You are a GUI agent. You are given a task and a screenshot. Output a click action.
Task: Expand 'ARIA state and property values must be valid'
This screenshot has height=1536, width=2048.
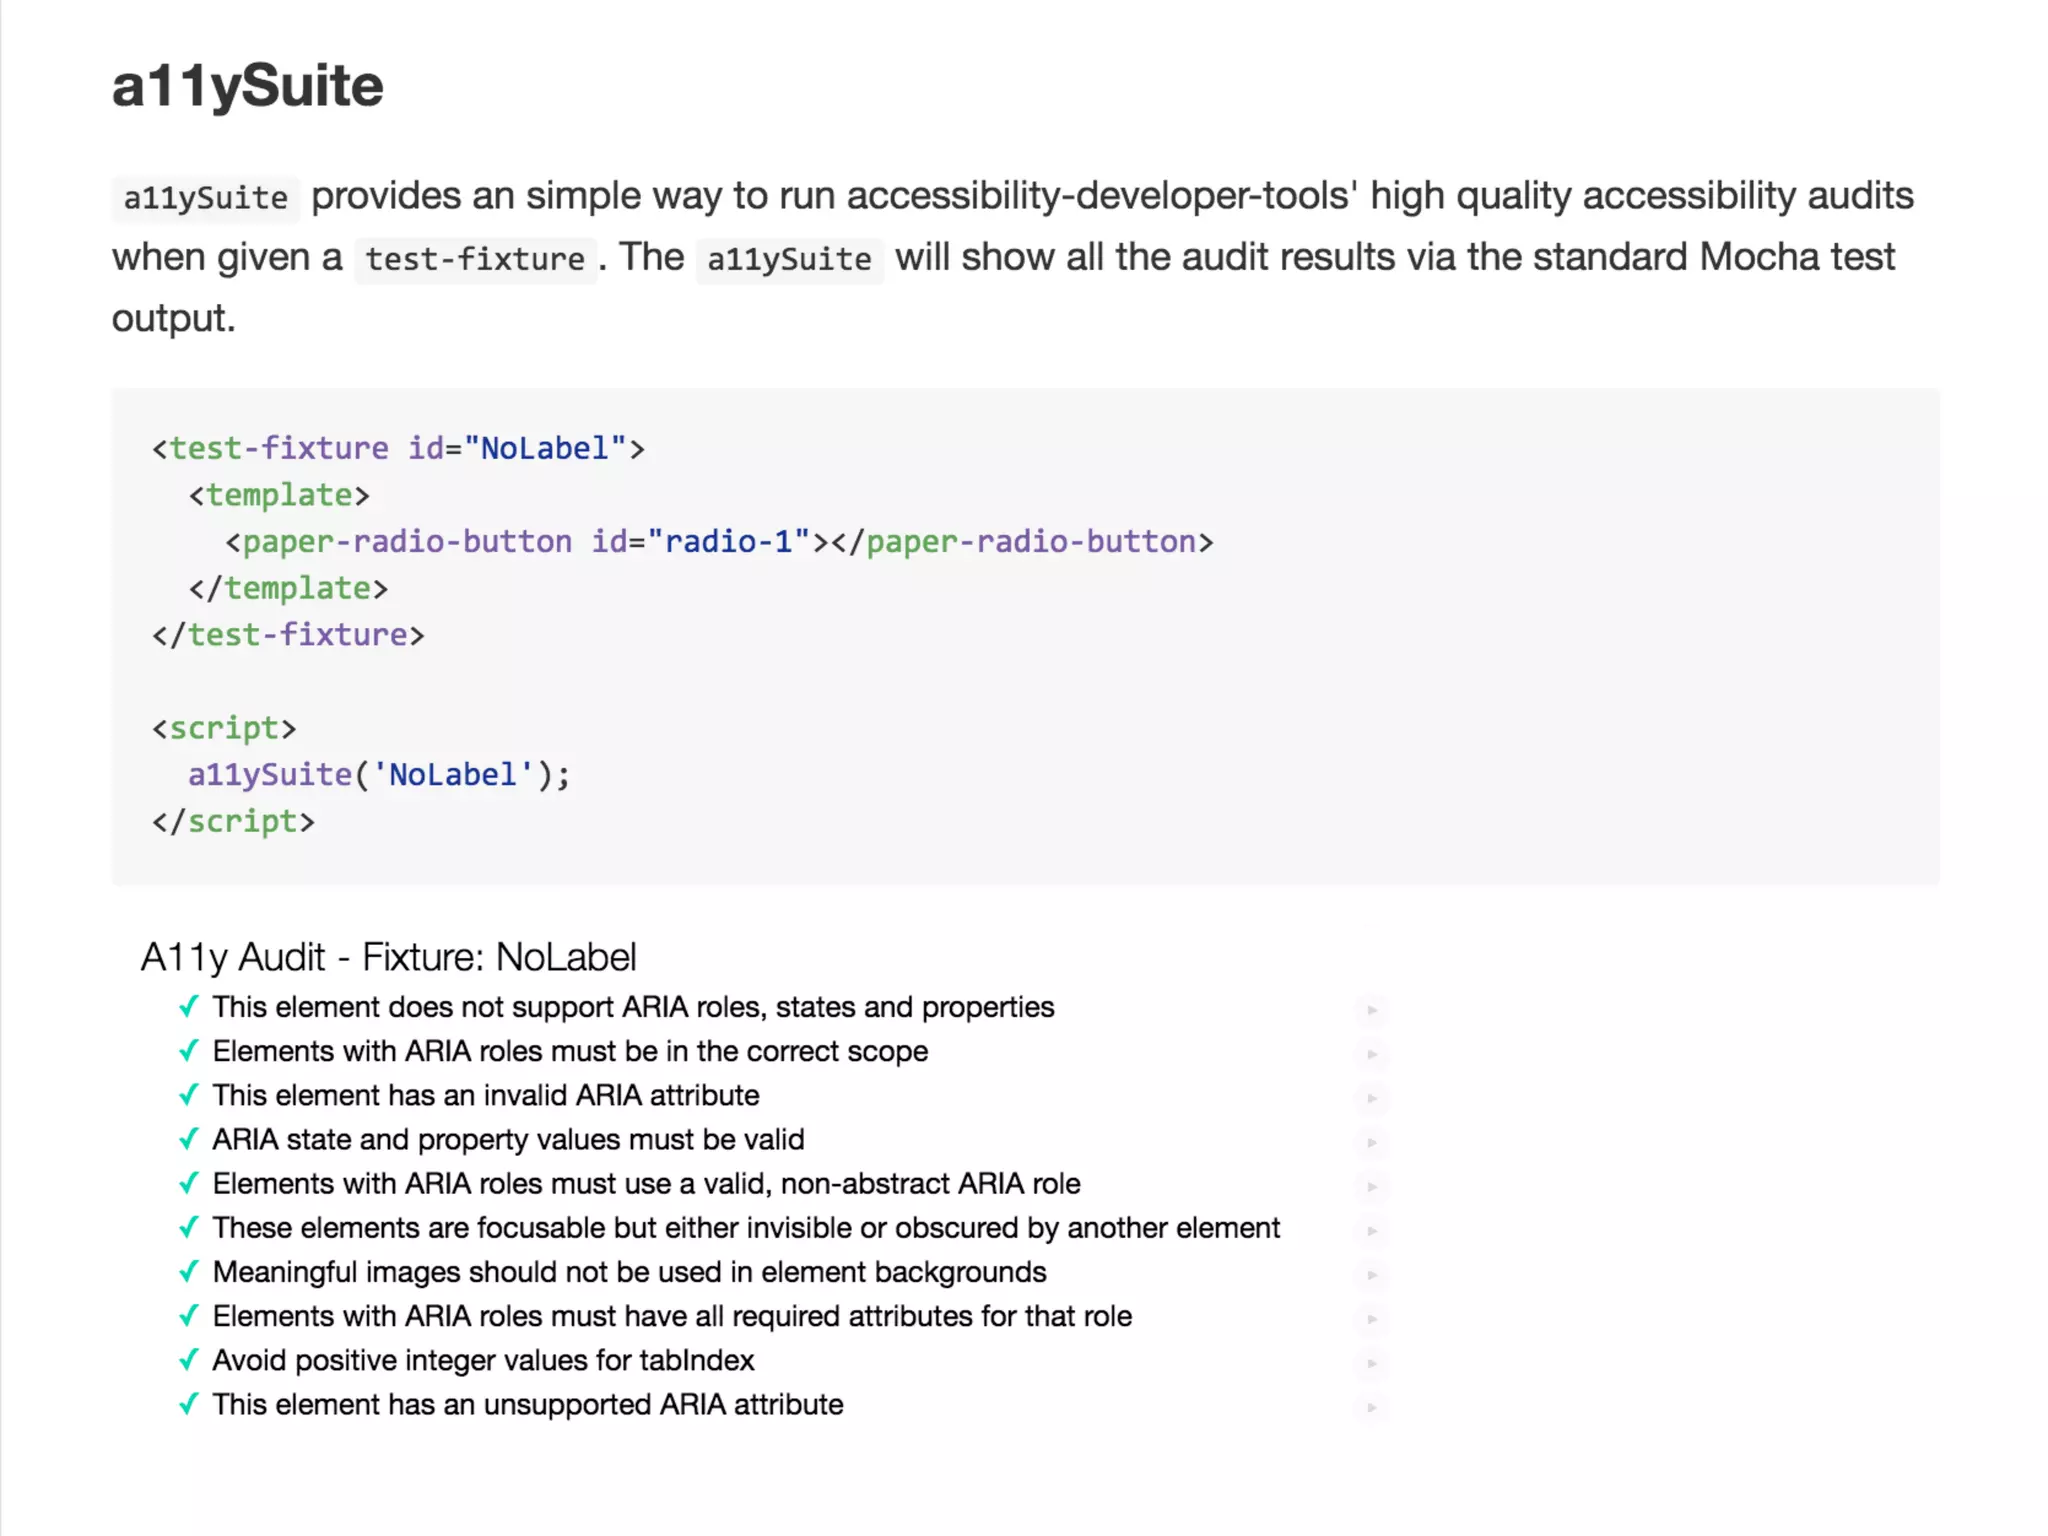(508, 1139)
